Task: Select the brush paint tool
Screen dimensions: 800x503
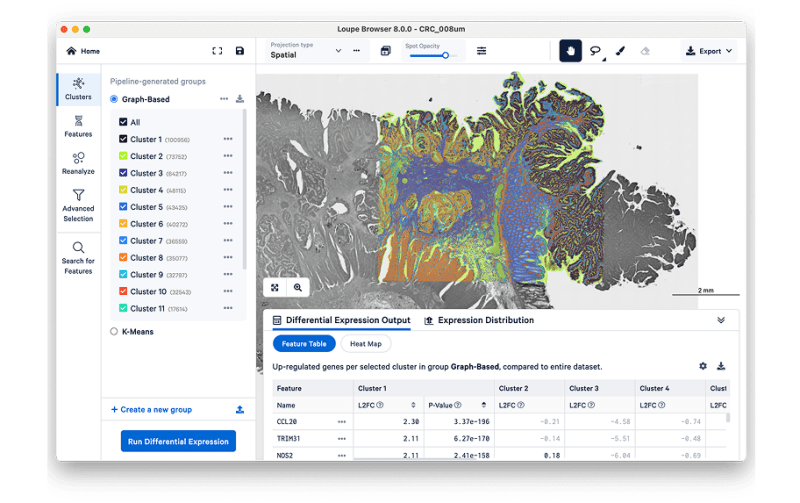Action: (620, 51)
